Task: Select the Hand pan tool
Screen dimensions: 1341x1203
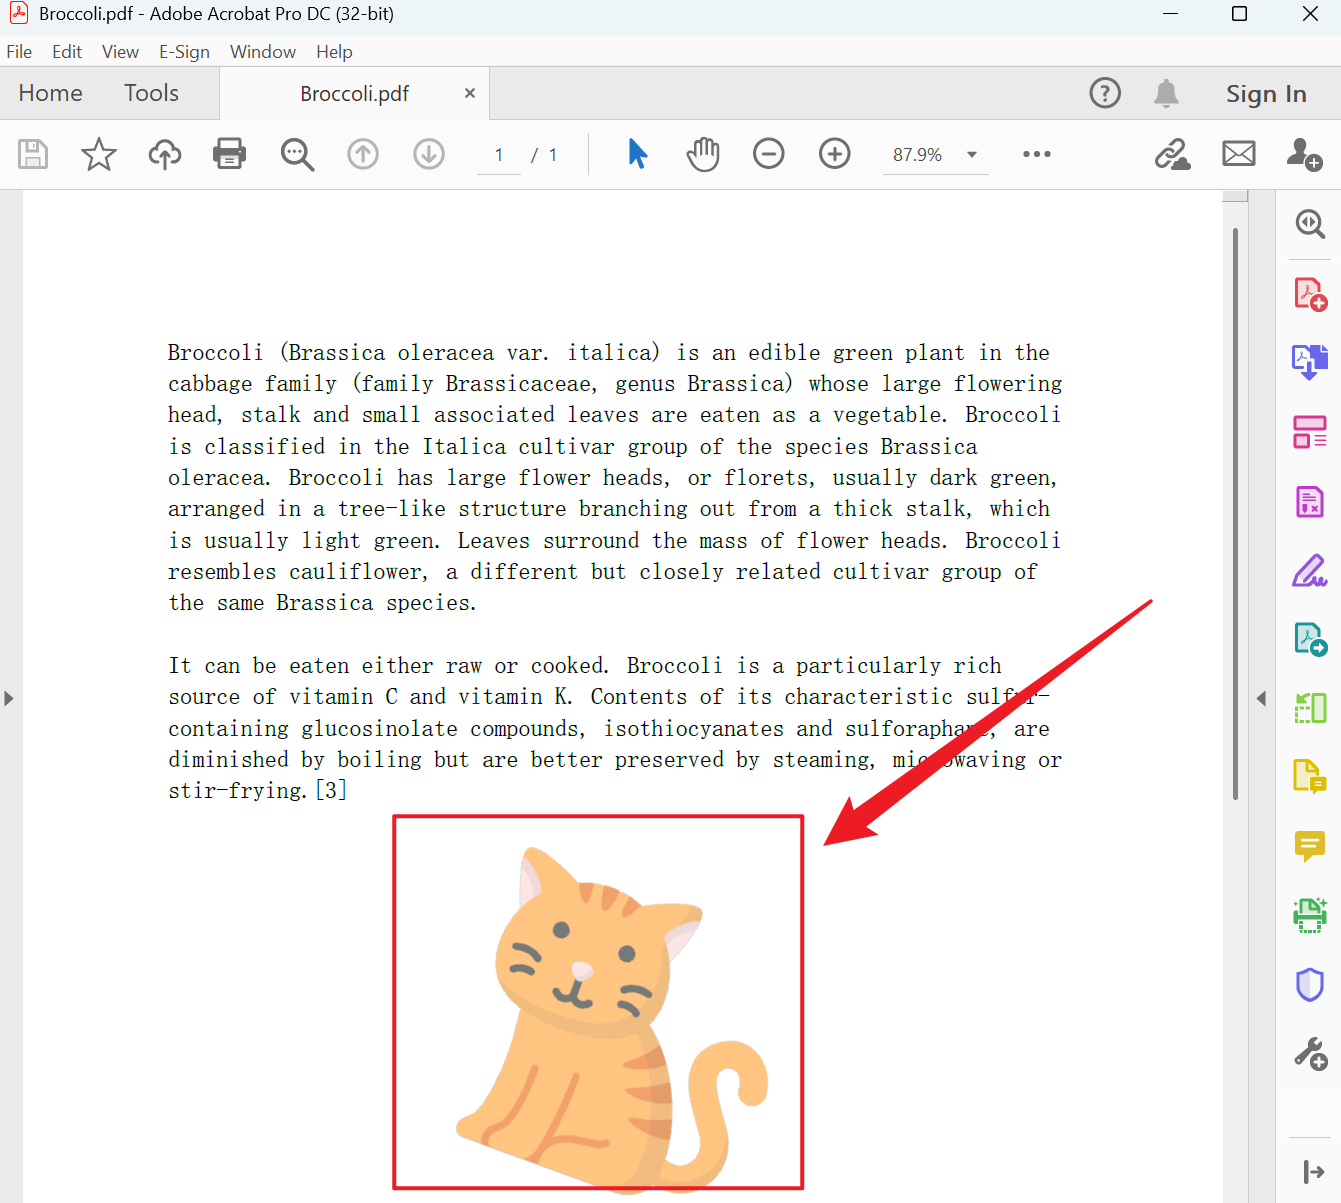Action: point(703,154)
